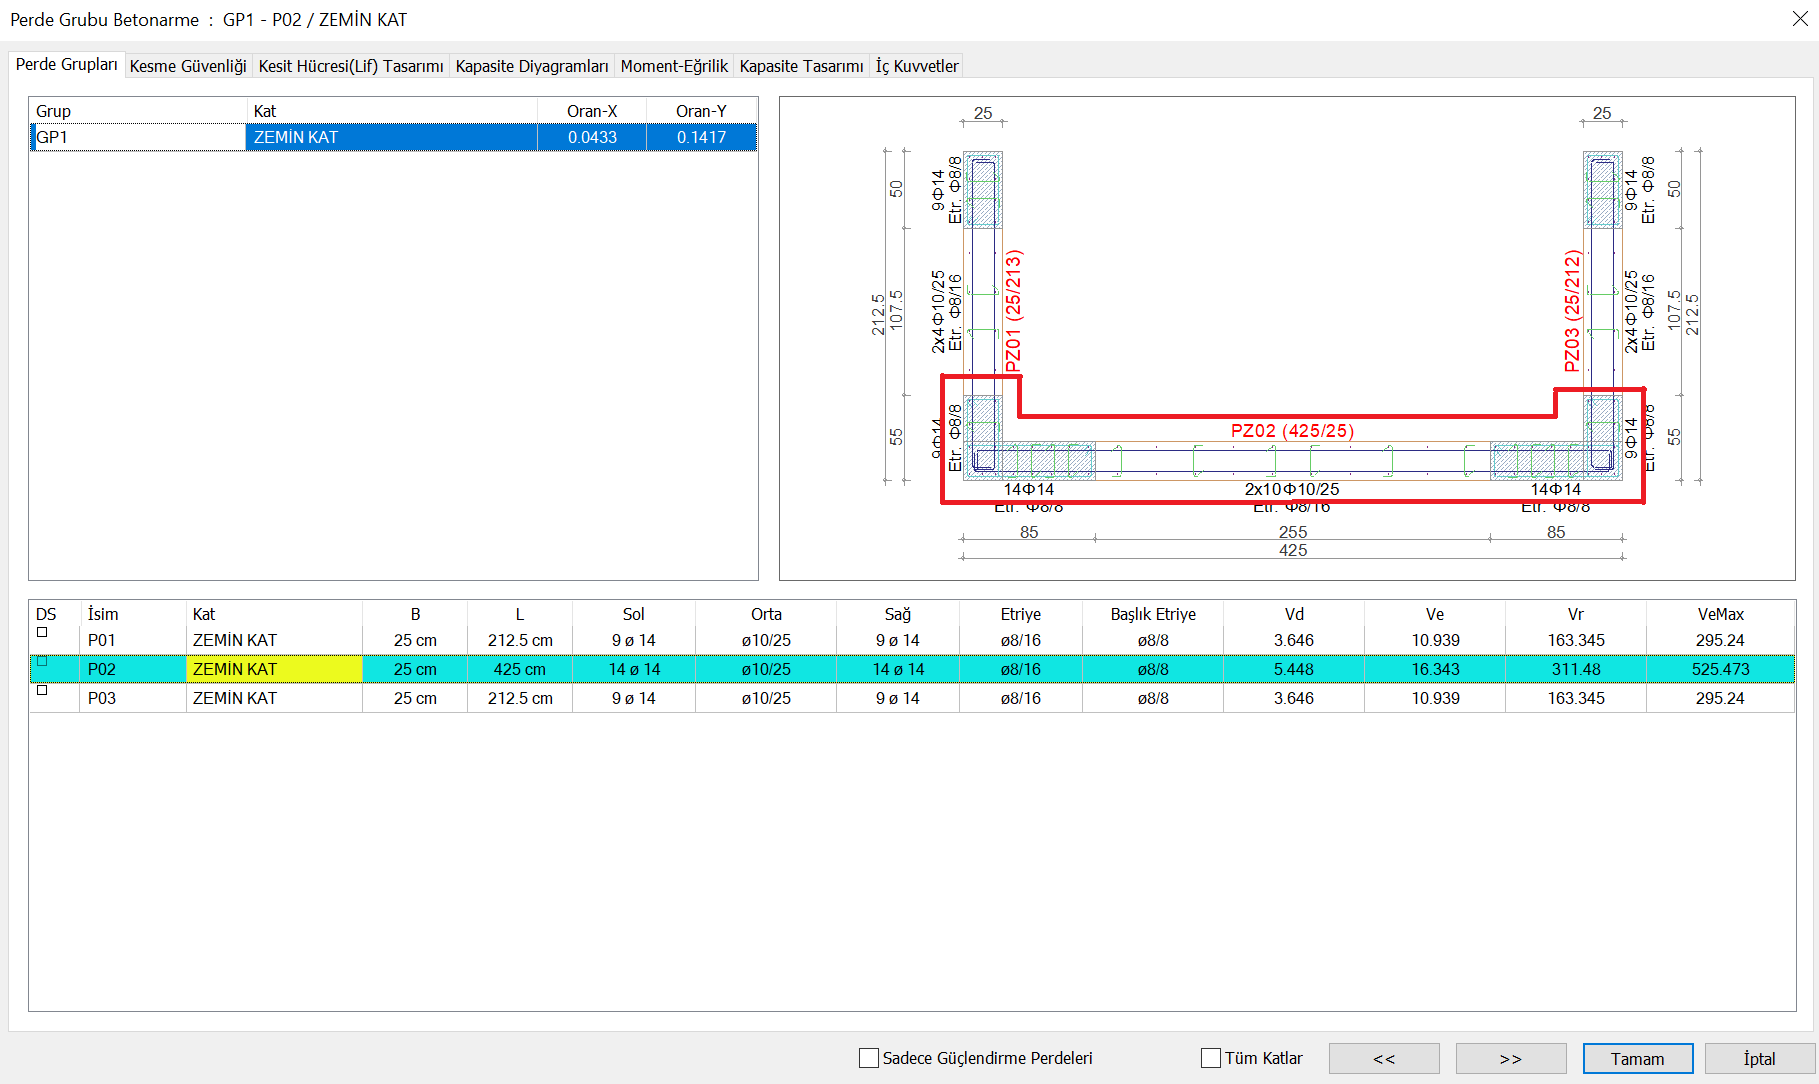
Task: Open Kesit Hücresi(Lif) Tasarımı tab
Action: pyautogui.click(x=351, y=66)
